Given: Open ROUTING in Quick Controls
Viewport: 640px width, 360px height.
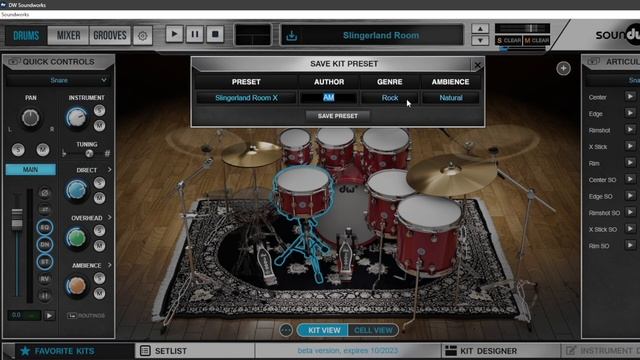Looking at the screenshot, I should pyautogui.click(x=86, y=316).
